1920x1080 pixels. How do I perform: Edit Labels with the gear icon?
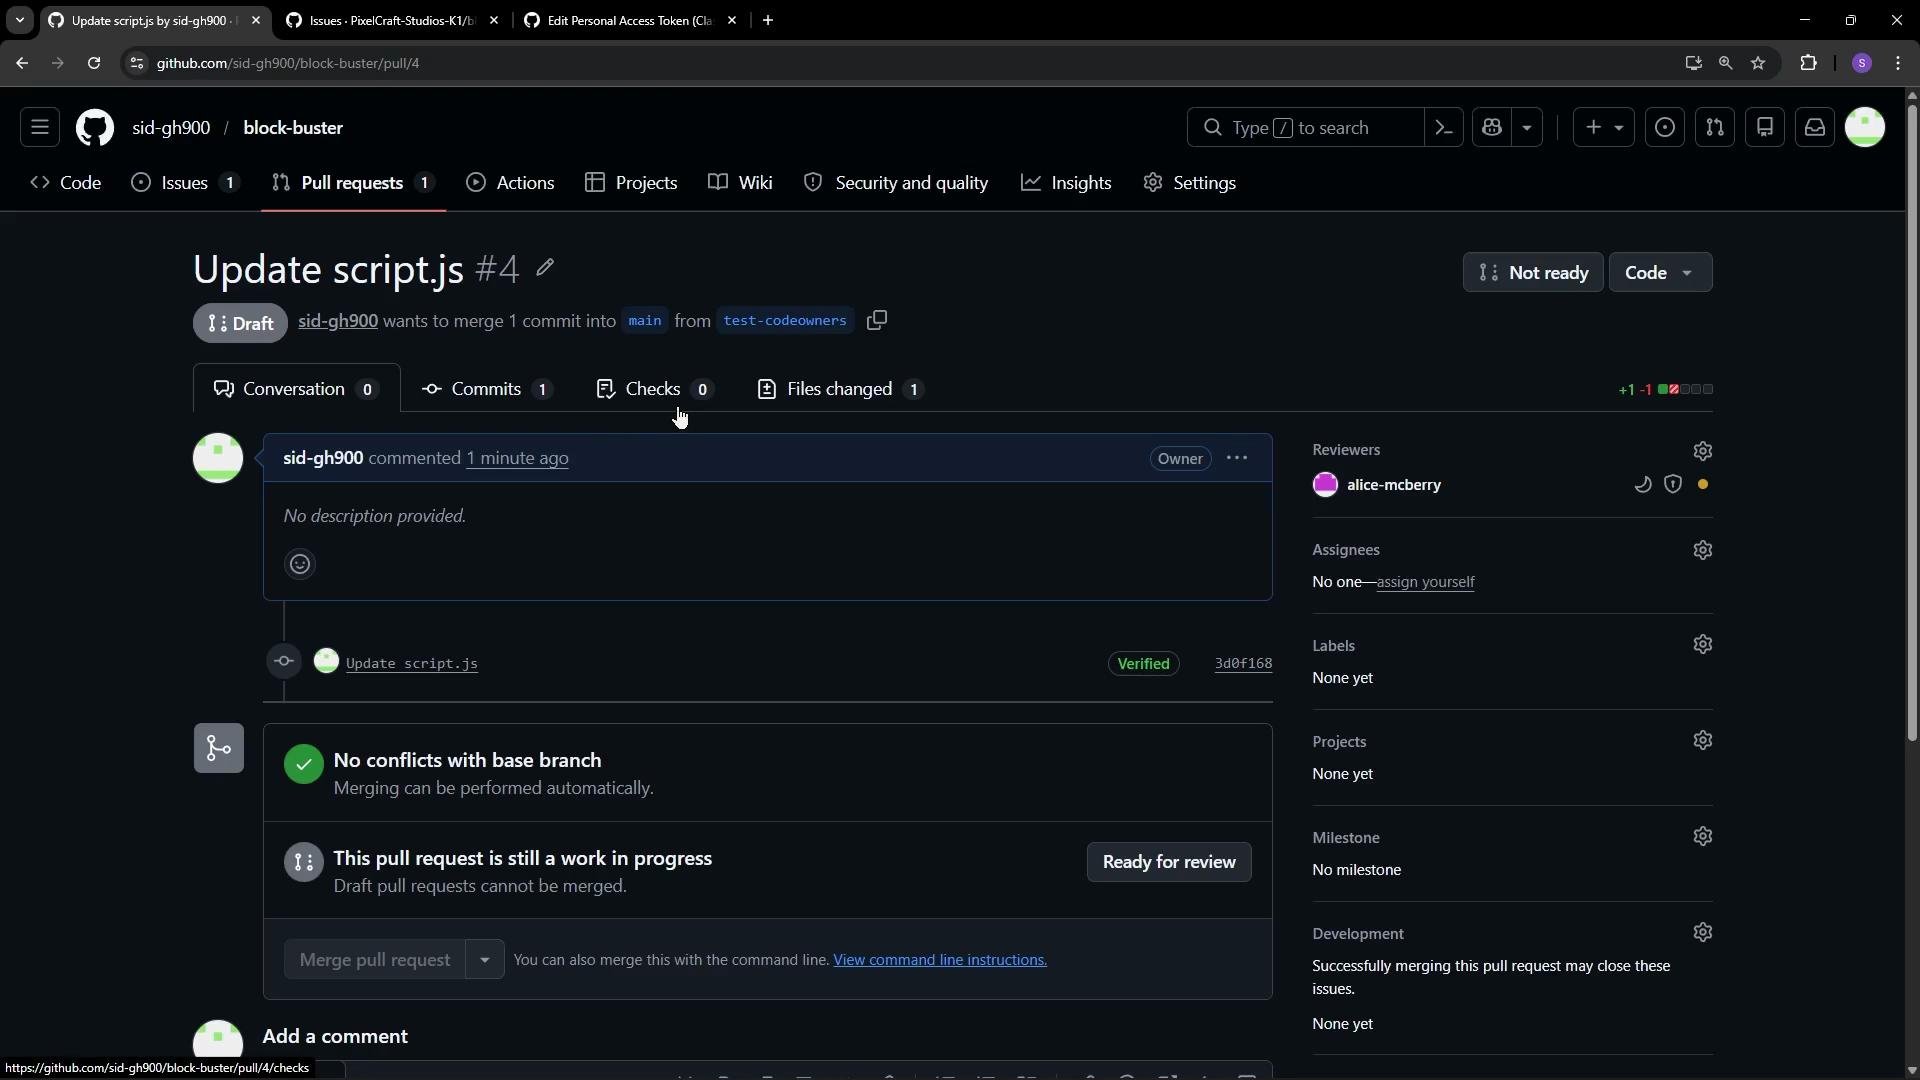1703,645
